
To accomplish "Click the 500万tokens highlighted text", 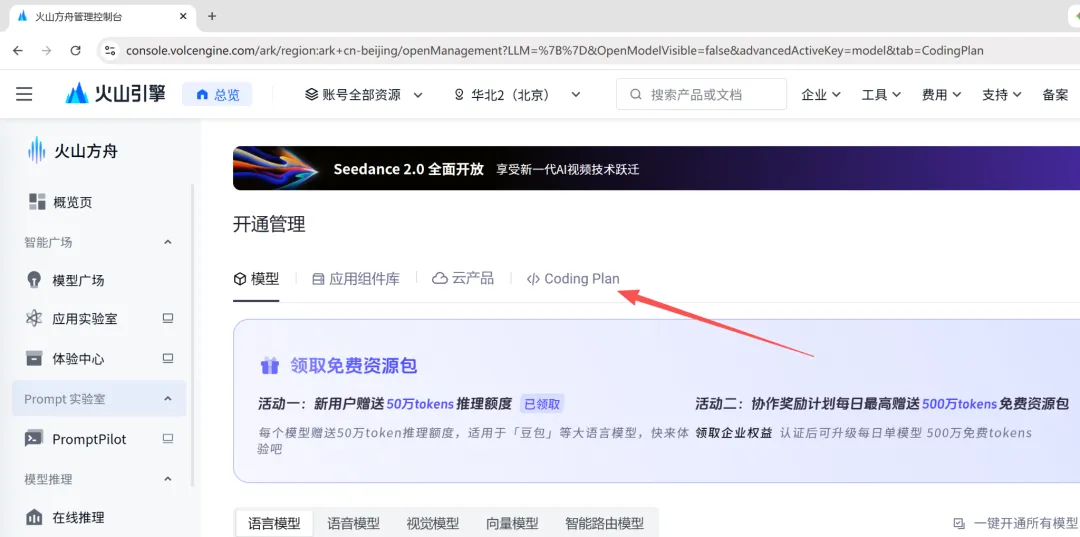I will 959,404.
